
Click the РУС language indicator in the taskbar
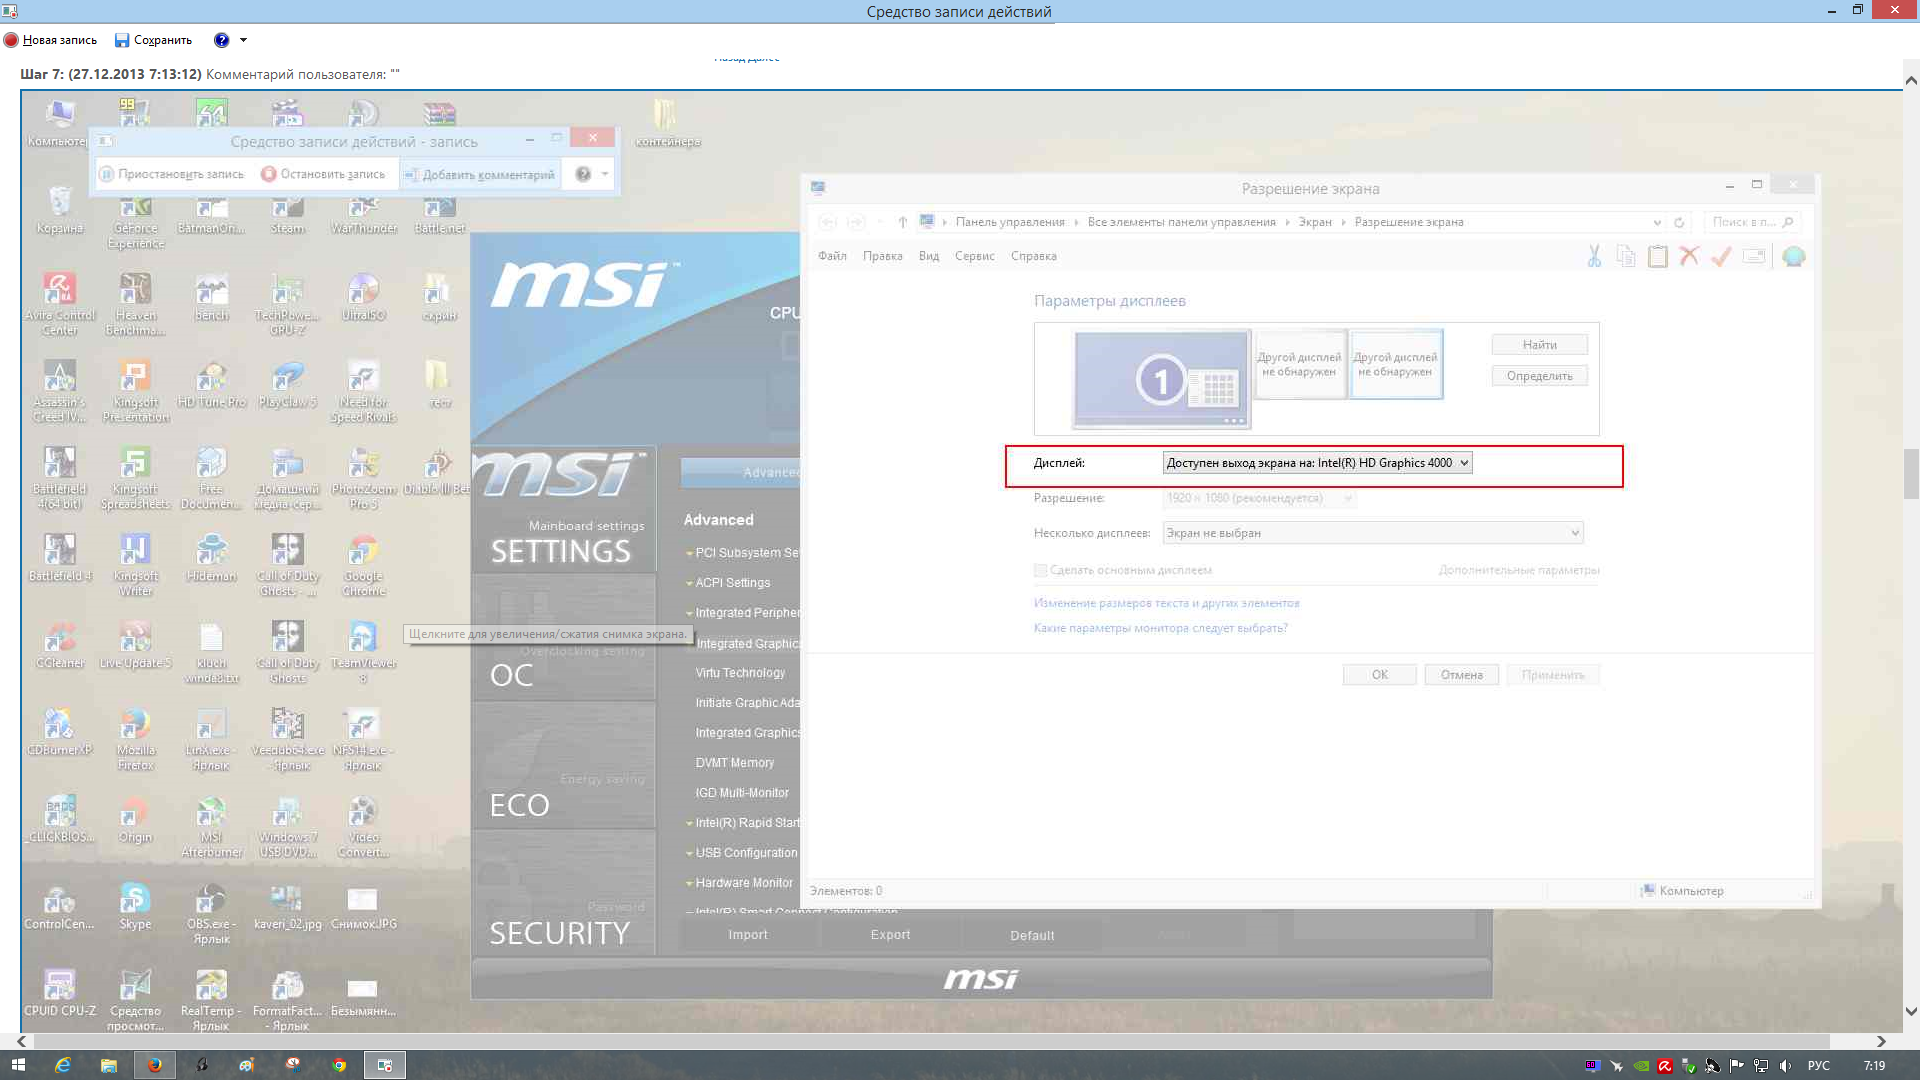coord(1818,1066)
